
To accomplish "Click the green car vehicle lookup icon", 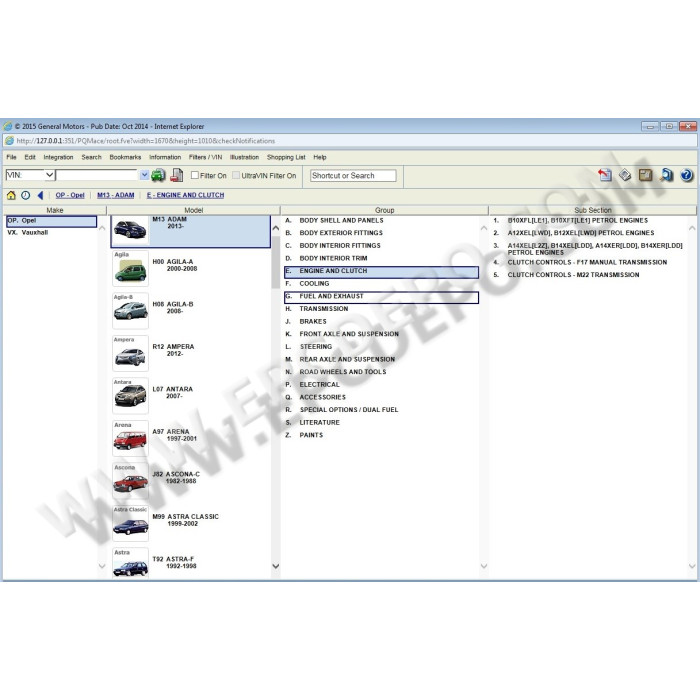I will click(x=158, y=175).
